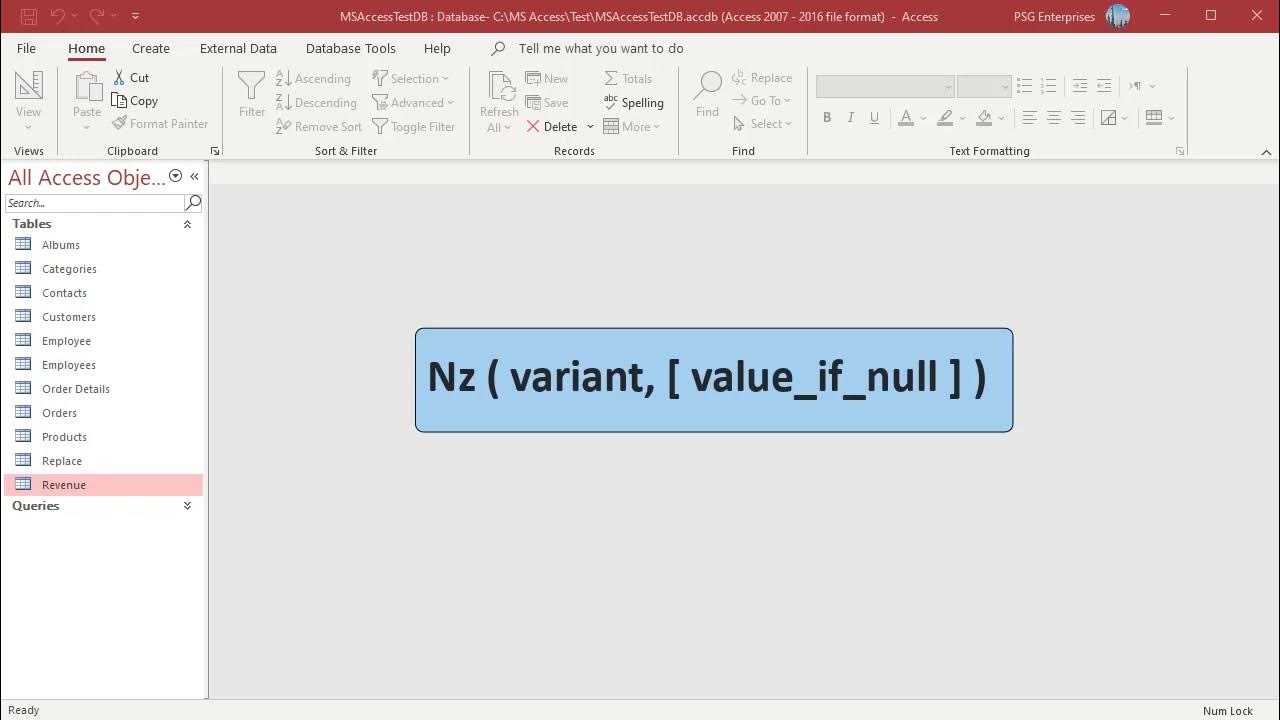Image resolution: width=1280 pixels, height=720 pixels.
Task: Click the align right icon
Action: click(1077, 118)
